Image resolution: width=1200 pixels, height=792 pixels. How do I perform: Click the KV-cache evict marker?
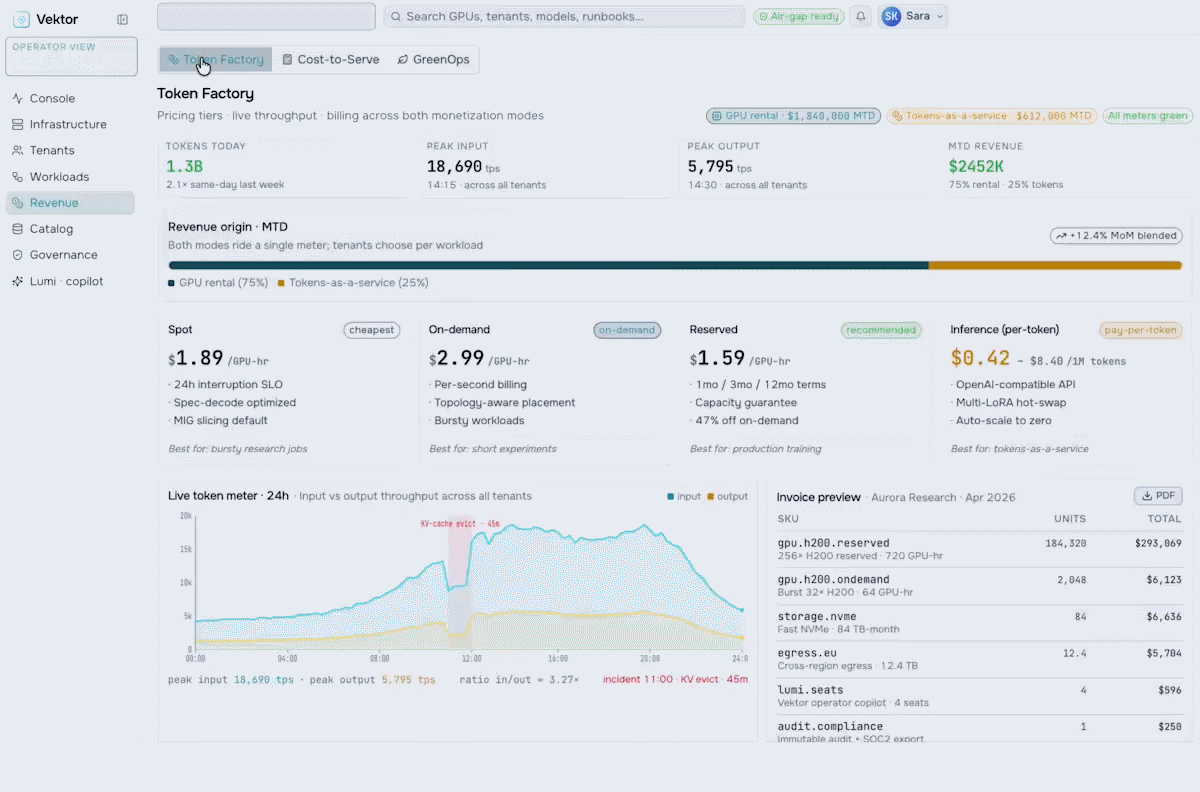coord(459,524)
